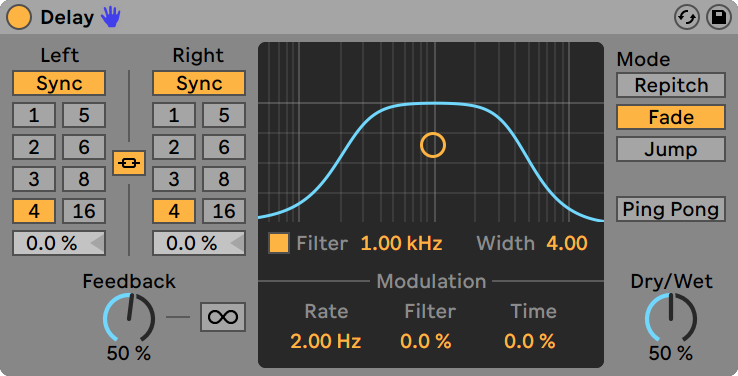Set Right delay to 8 divisions
Screen dimensions: 738x376
point(224,179)
